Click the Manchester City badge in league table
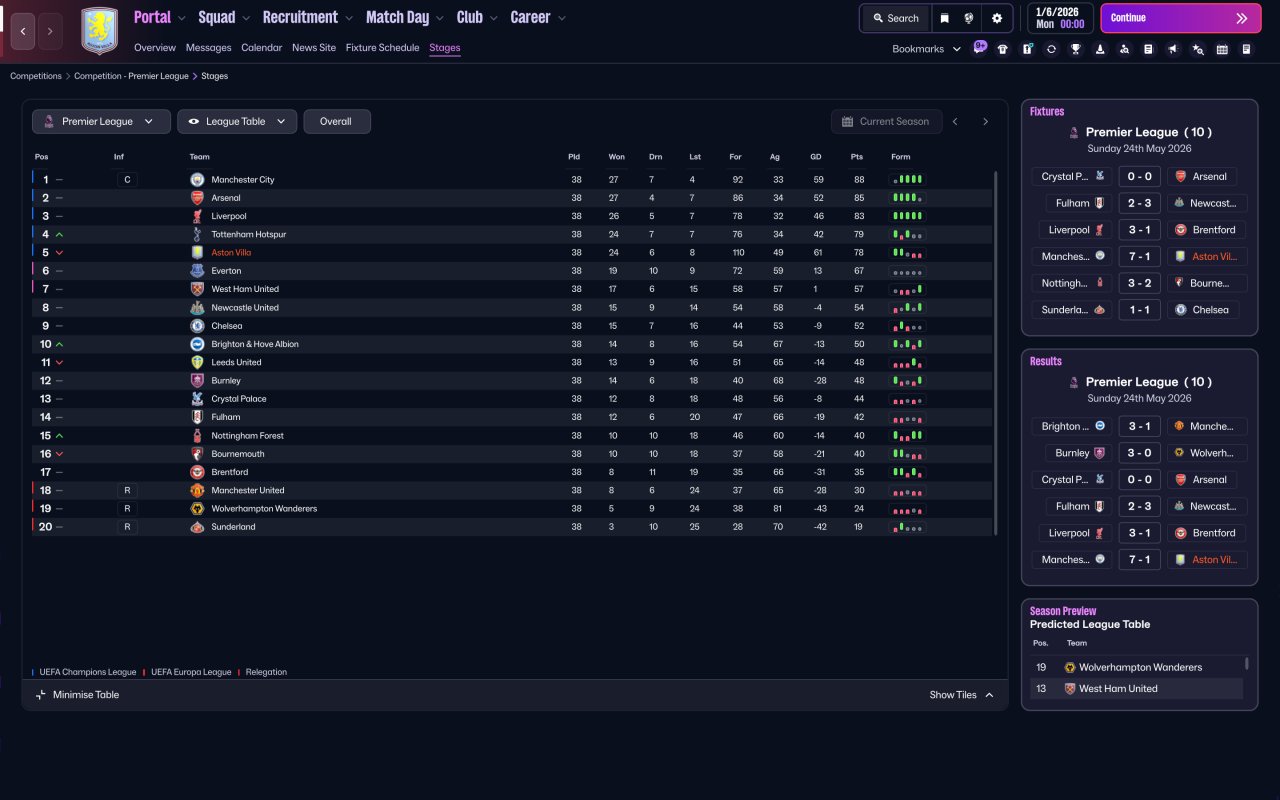 click(x=197, y=180)
